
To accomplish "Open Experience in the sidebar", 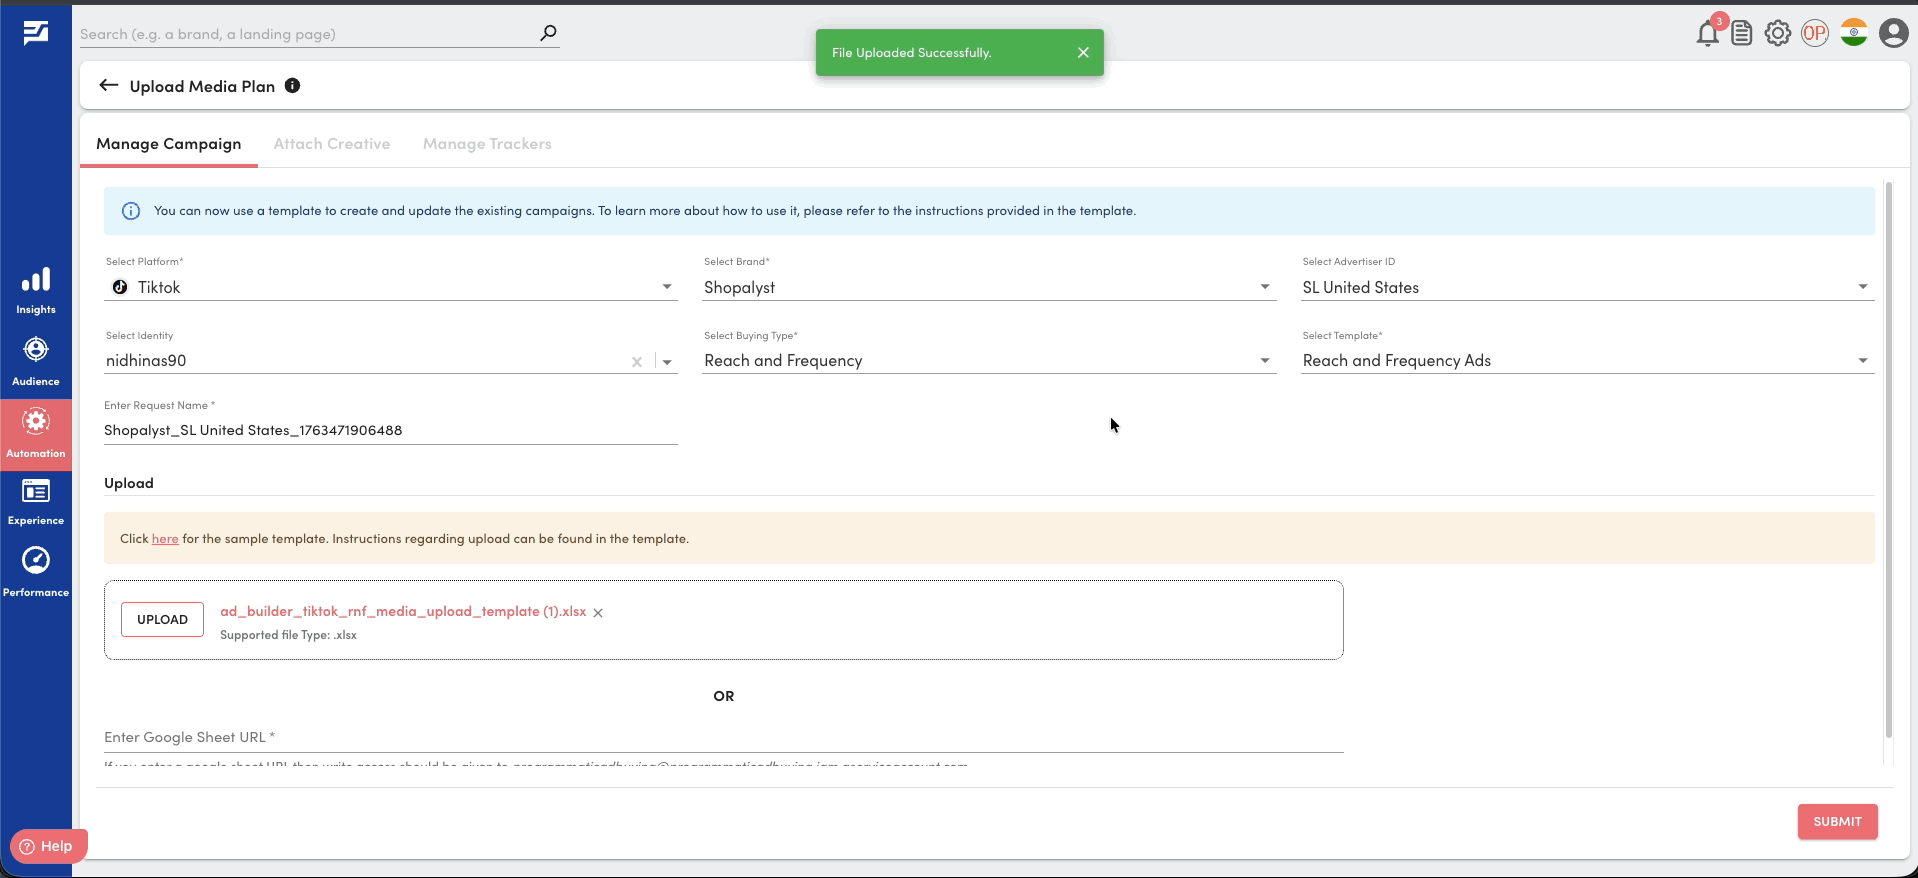I will coord(36,501).
